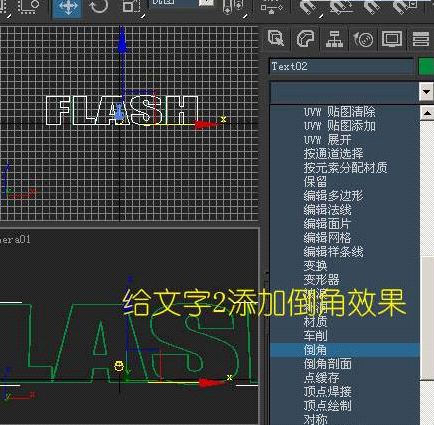Pick the Select and Scale tool

click(132, 7)
